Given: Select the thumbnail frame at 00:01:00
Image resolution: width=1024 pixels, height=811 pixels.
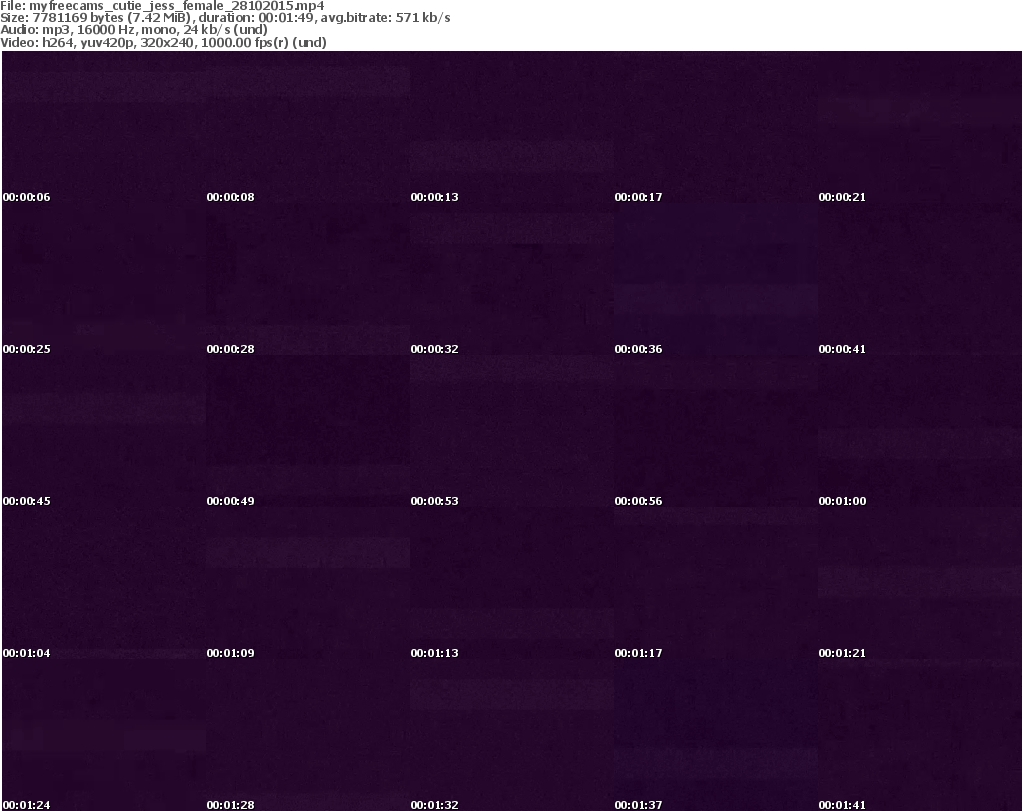Looking at the screenshot, I should click(920, 432).
